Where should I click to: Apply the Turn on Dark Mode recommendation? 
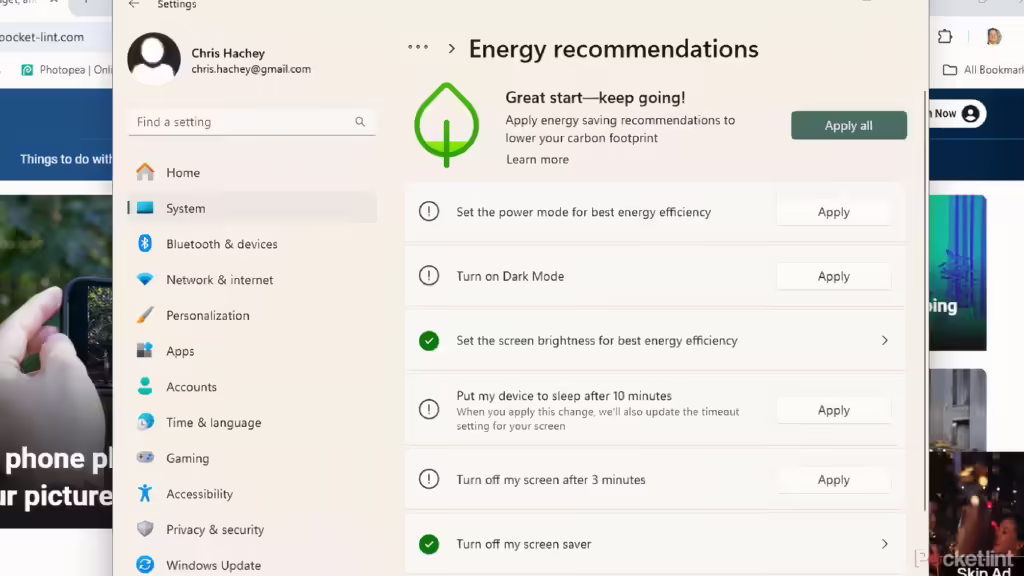833,276
